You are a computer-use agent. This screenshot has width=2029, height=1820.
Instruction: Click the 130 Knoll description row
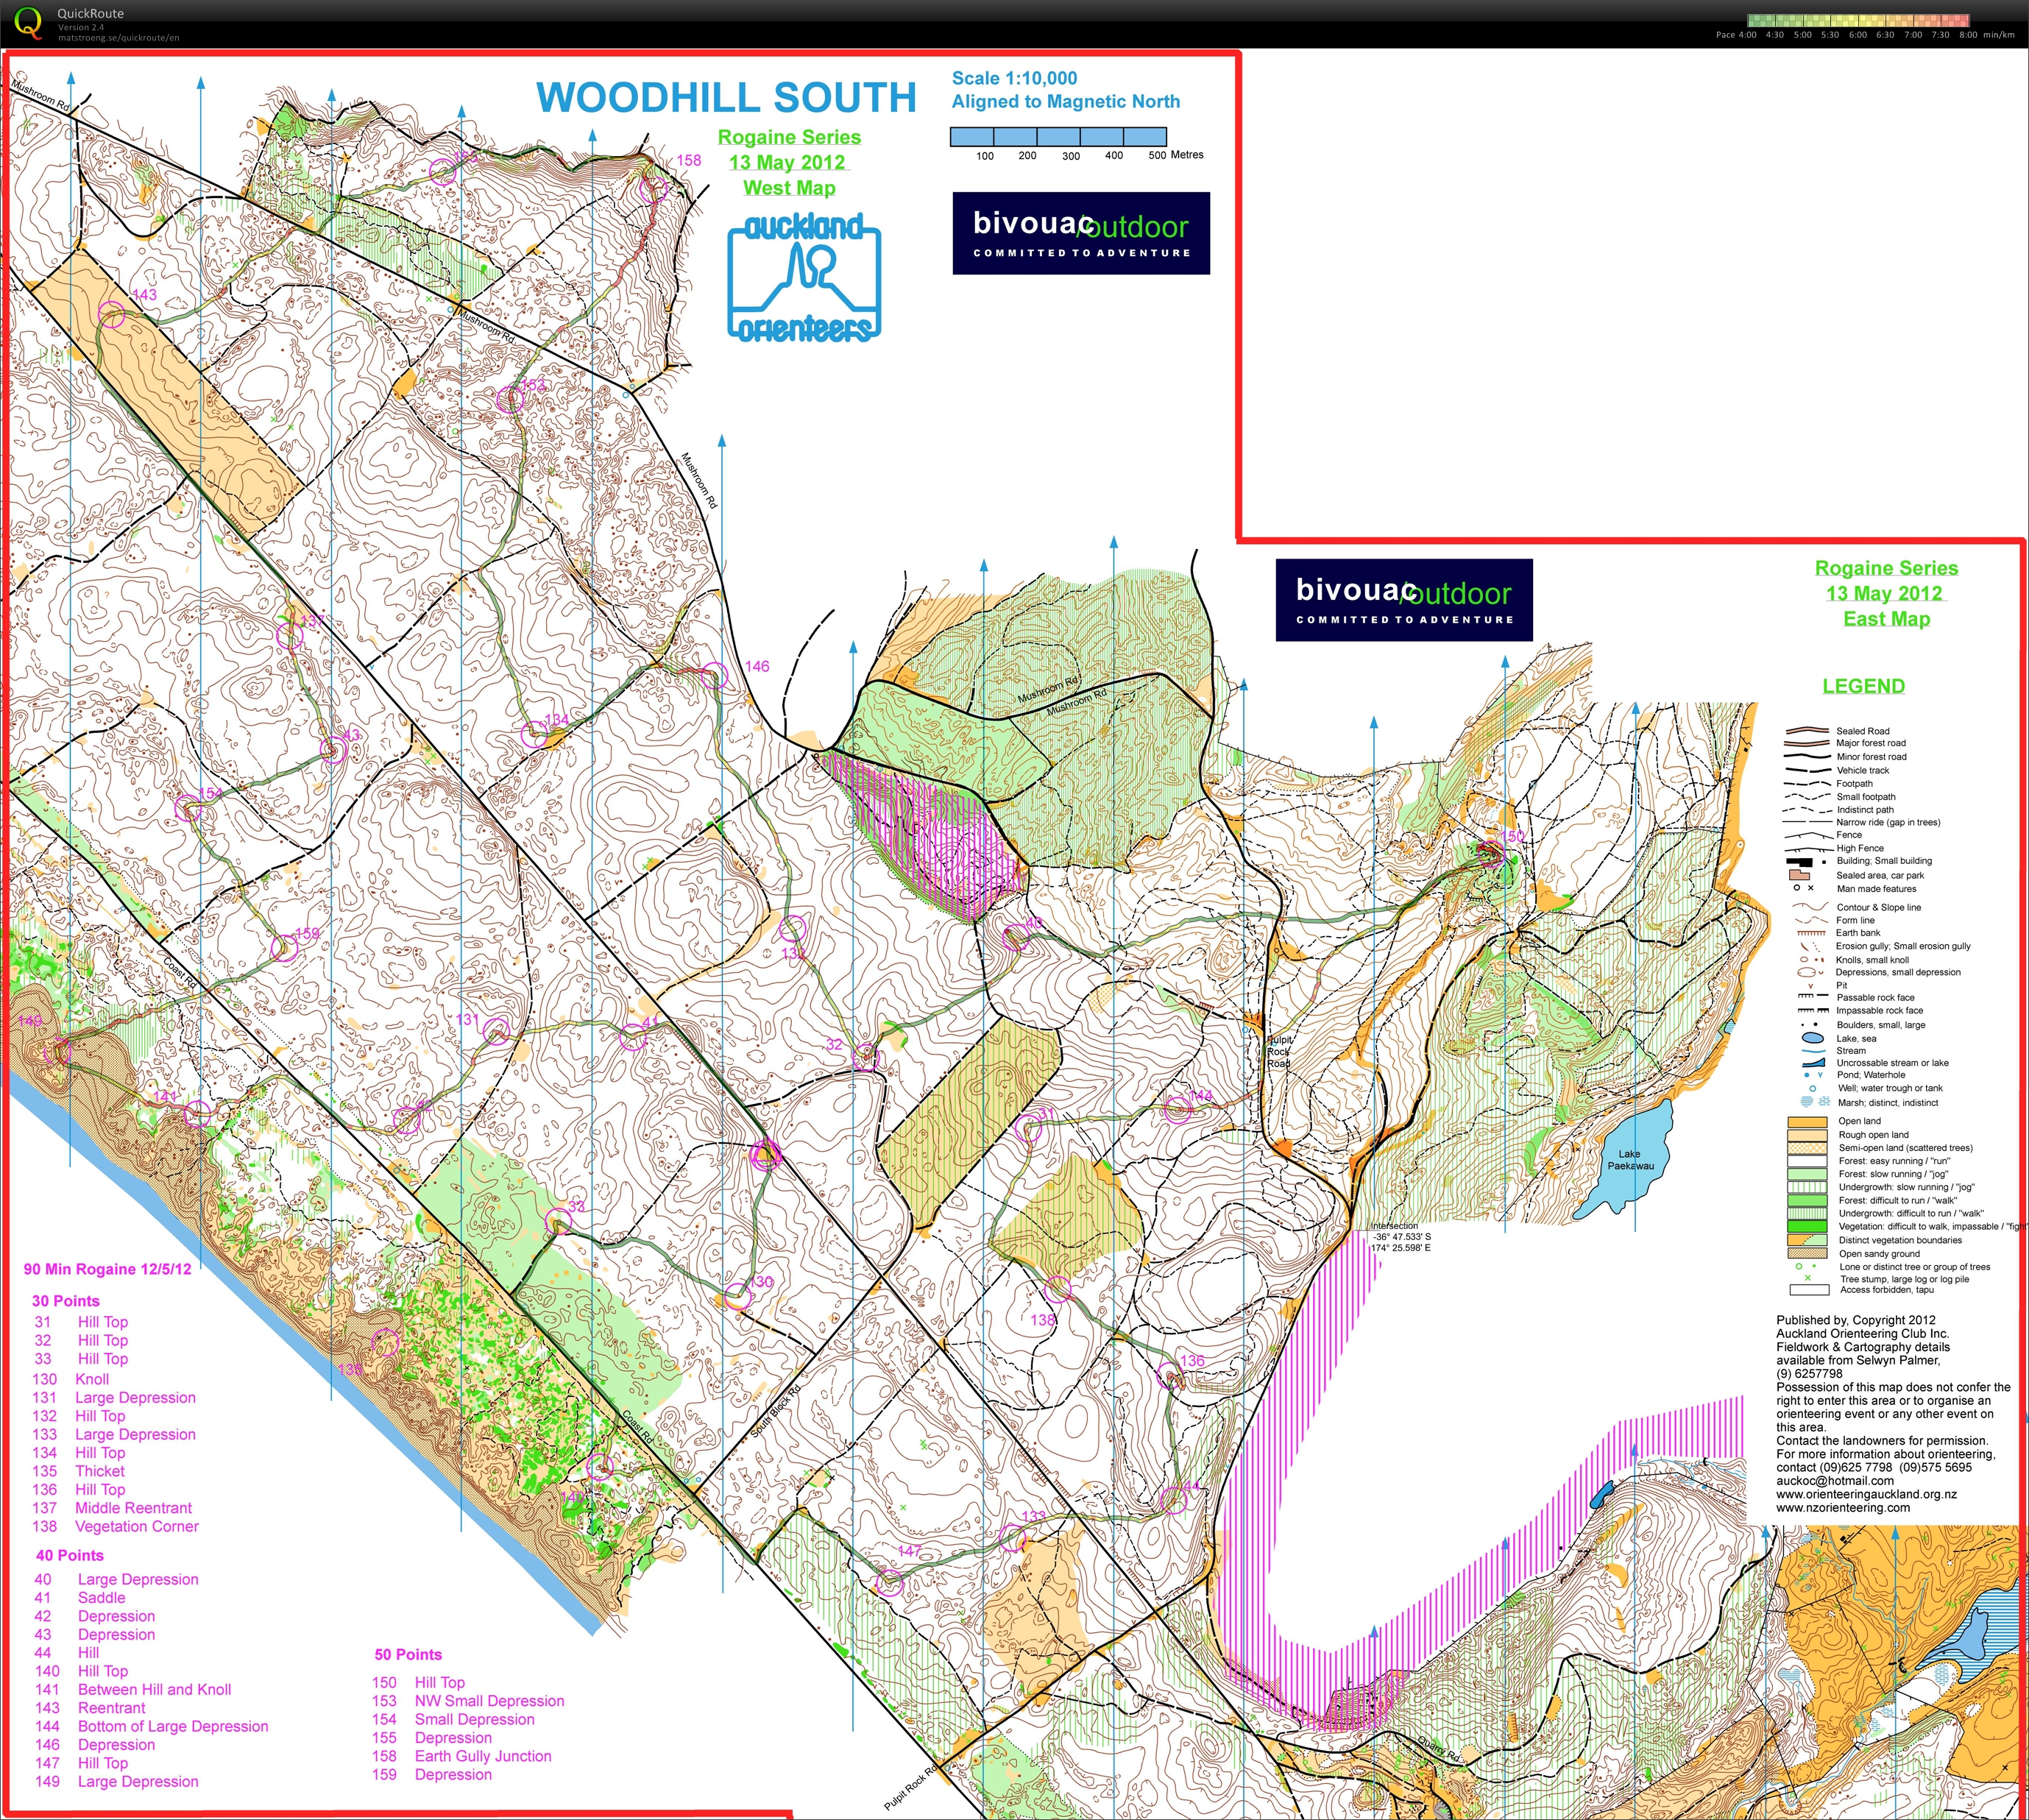[71, 1379]
